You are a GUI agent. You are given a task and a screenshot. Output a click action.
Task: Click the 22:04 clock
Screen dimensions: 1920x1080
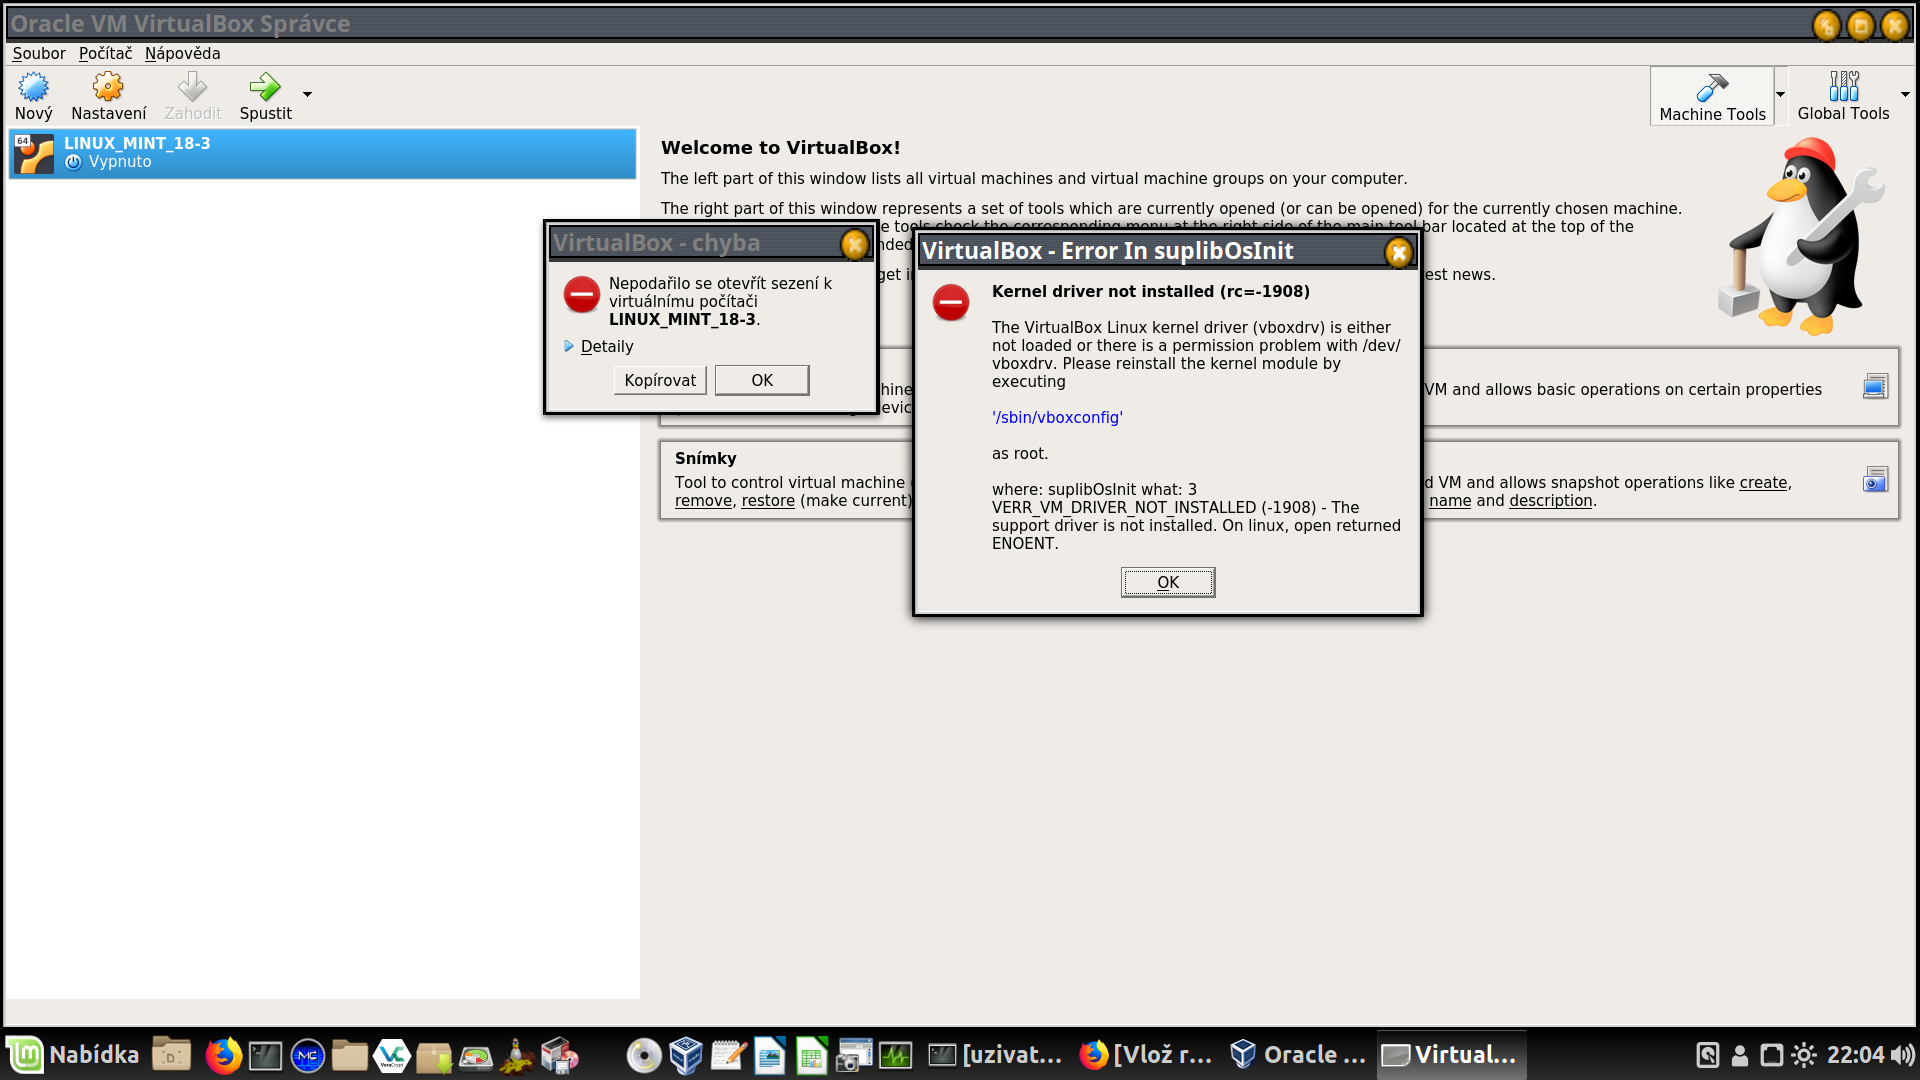click(x=1855, y=1055)
